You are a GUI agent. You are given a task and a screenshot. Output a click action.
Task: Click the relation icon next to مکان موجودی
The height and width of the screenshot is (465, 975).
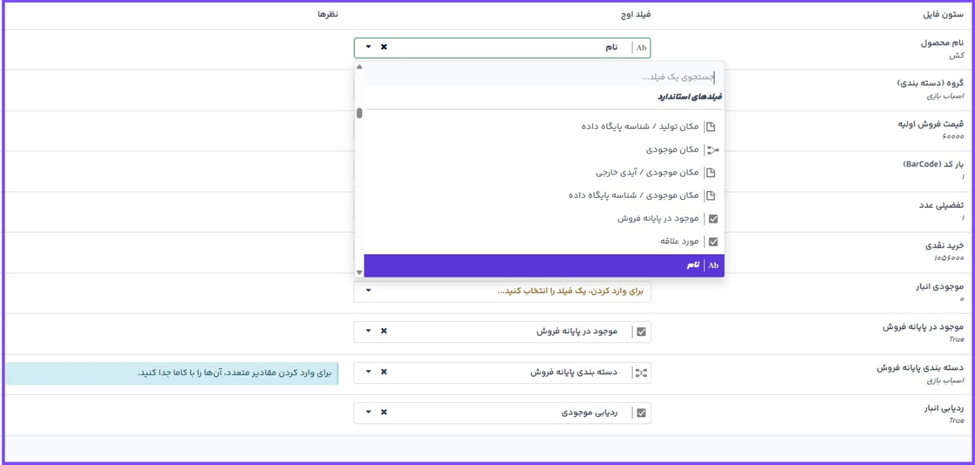coord(712,150)
